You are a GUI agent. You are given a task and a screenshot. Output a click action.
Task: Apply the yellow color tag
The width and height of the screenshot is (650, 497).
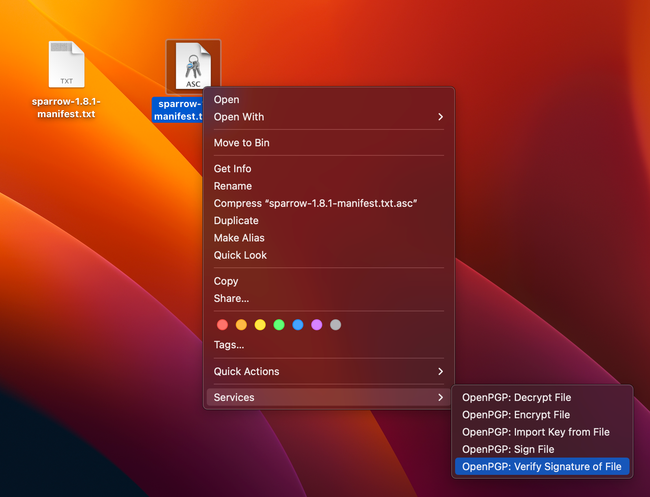click(260, 325)
